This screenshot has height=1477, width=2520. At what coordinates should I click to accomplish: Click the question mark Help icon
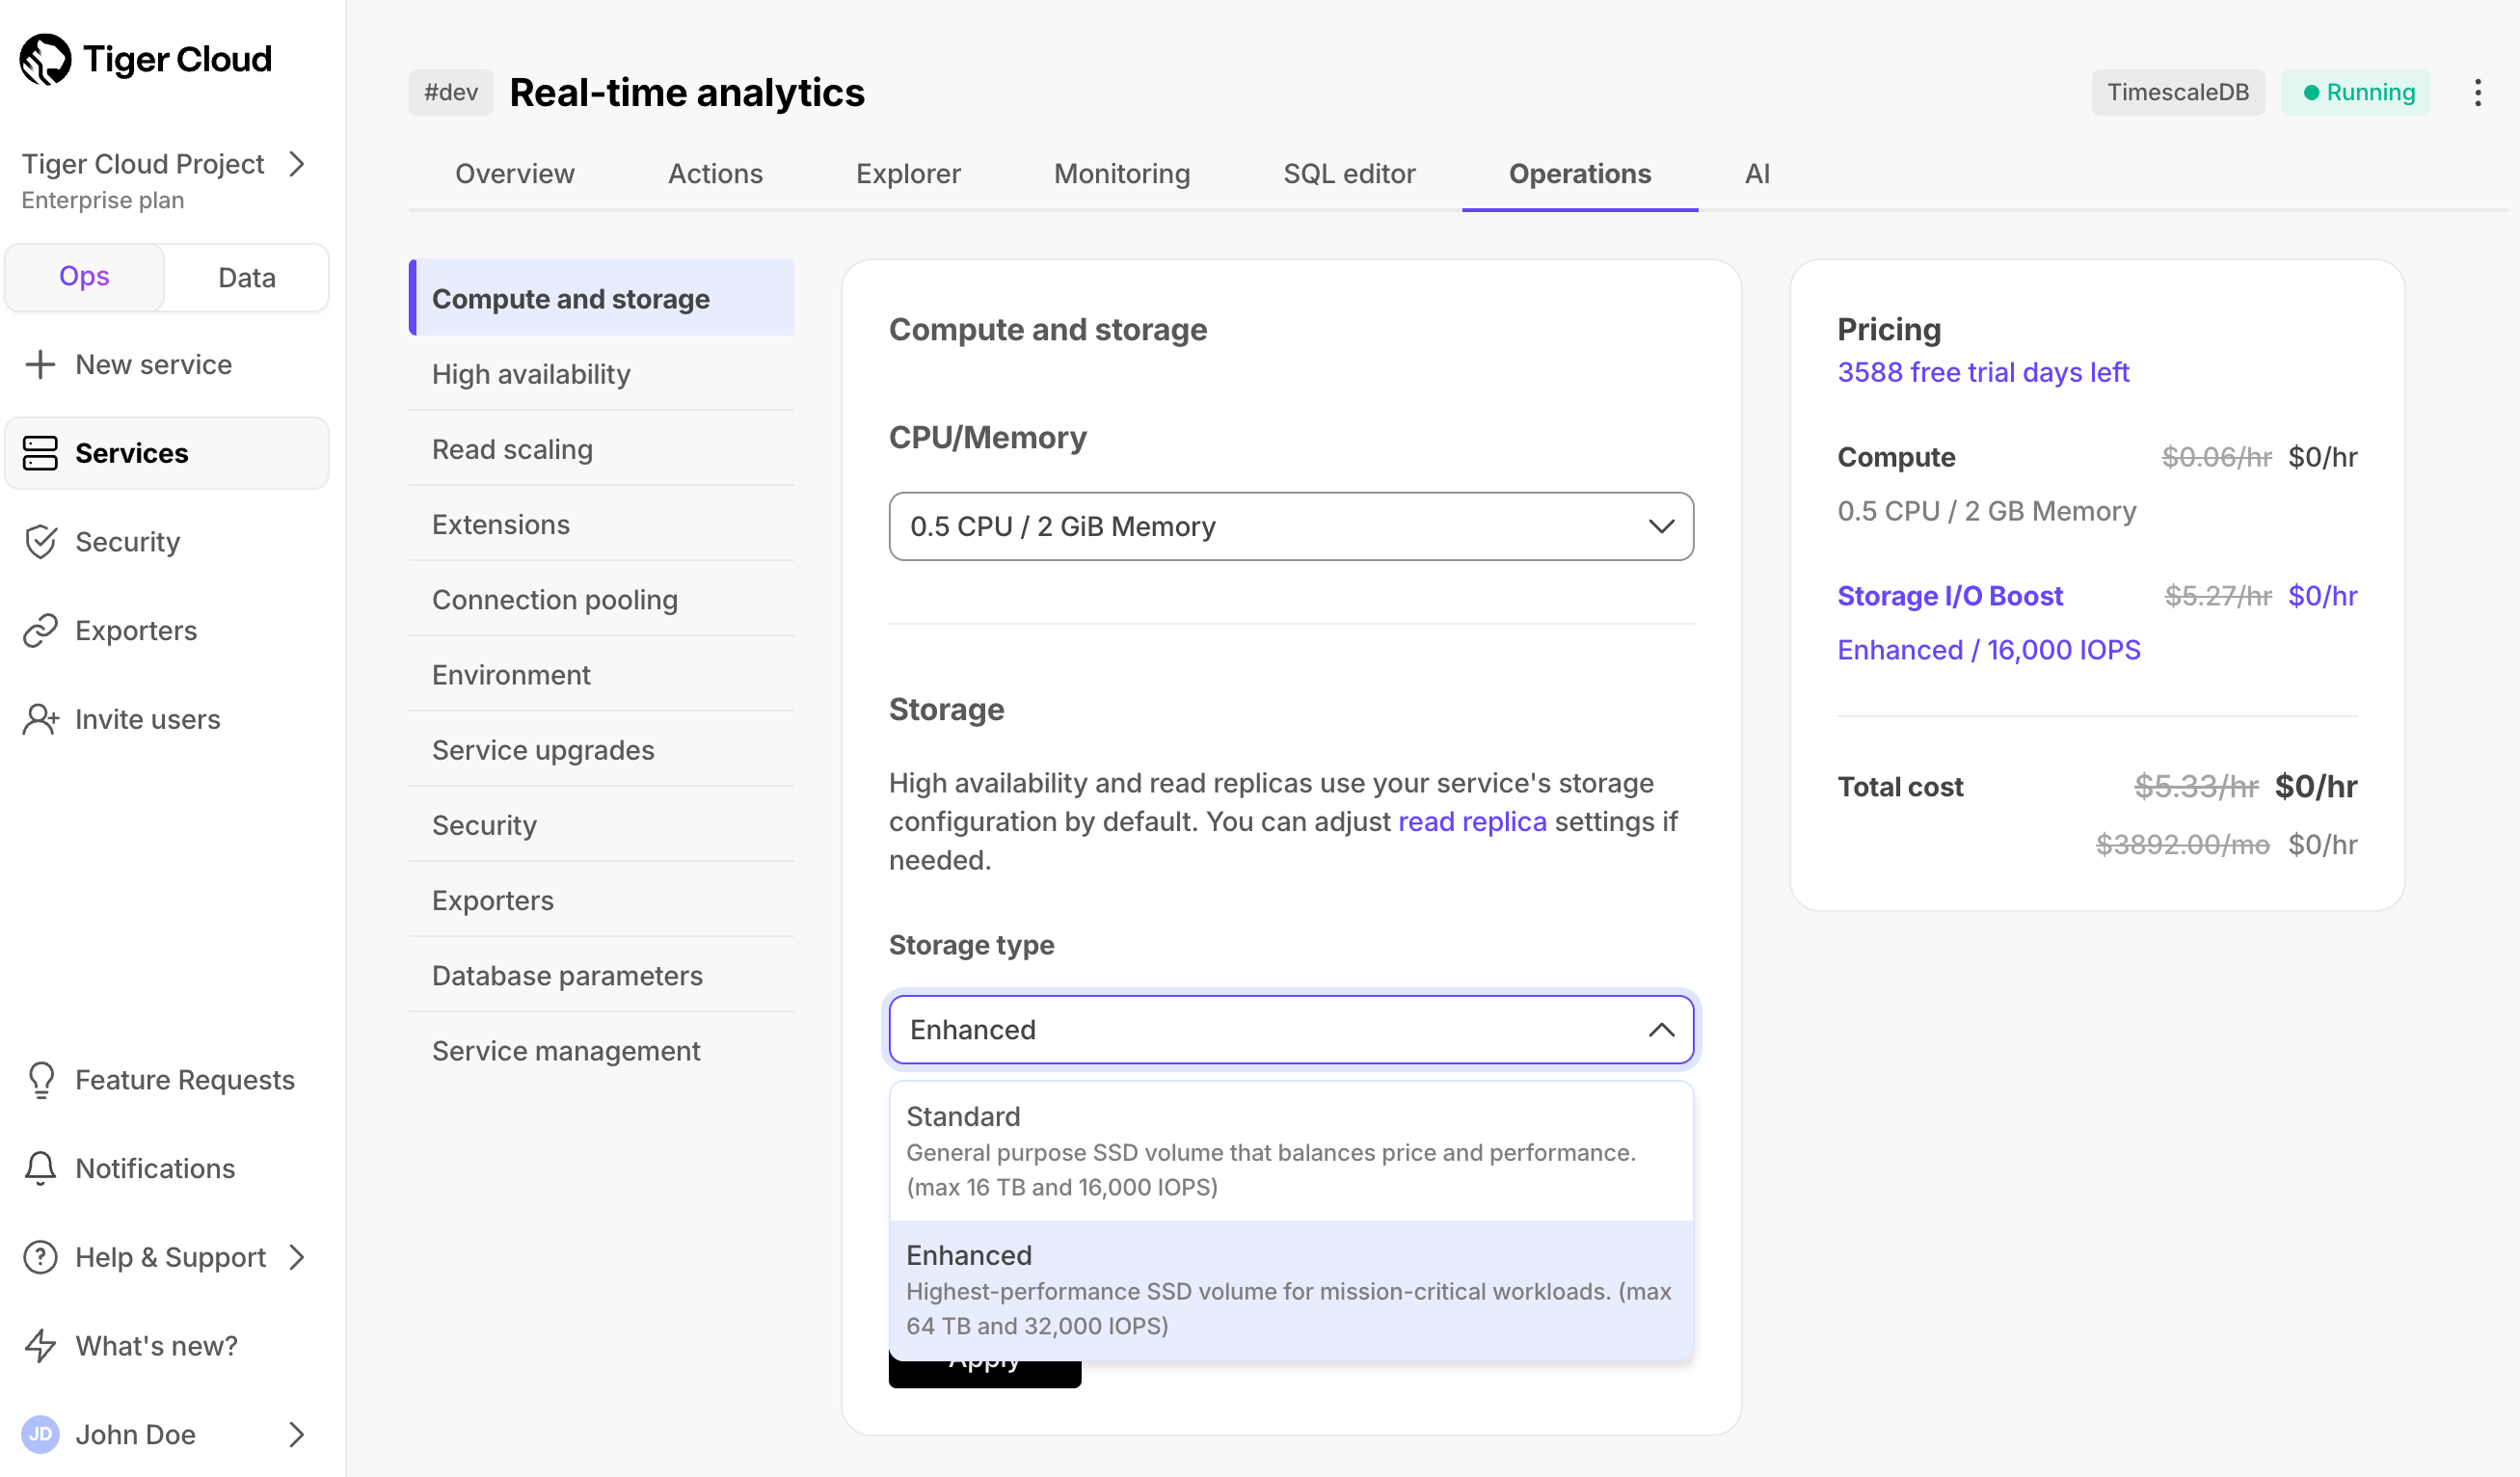40,1257
